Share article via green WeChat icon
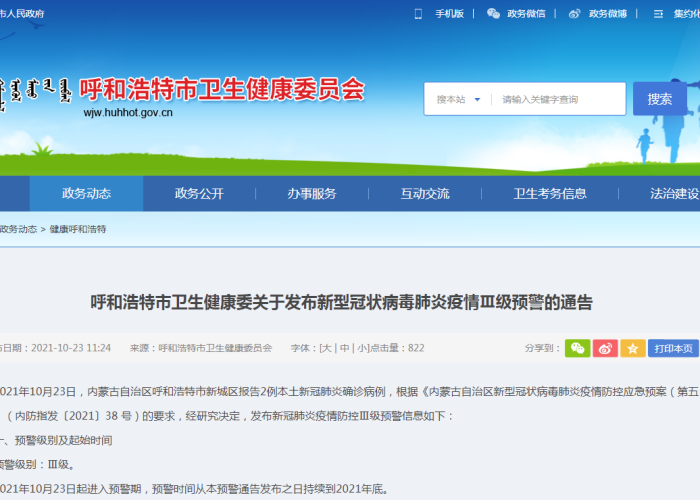The image size is (700, 500). point(577,348)
